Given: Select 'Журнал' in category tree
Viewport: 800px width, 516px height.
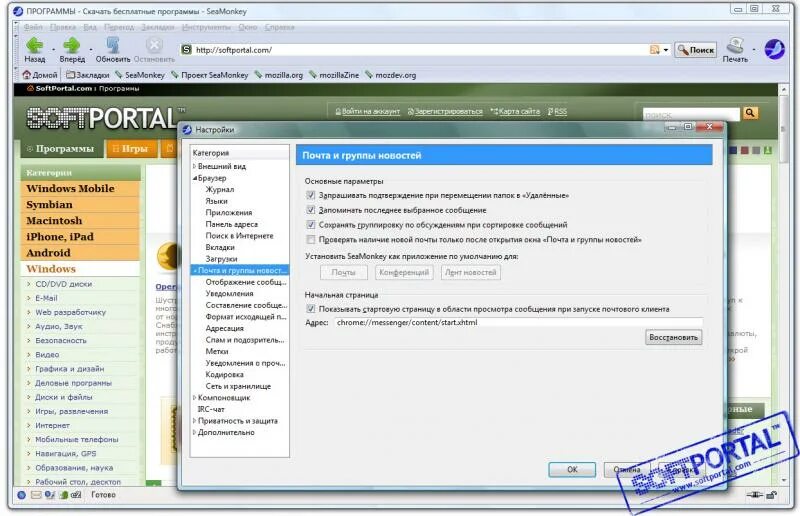Looking at the screenshot, I should 219,189.
